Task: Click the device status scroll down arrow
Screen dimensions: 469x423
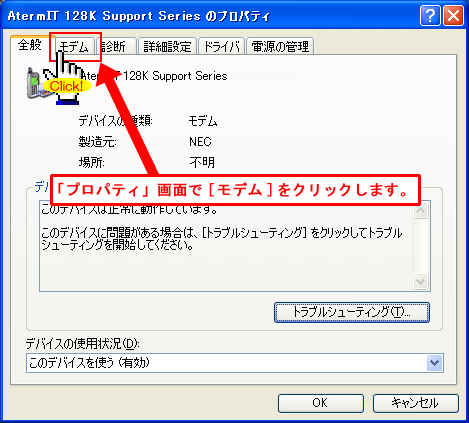Action: tap(421, 282)
